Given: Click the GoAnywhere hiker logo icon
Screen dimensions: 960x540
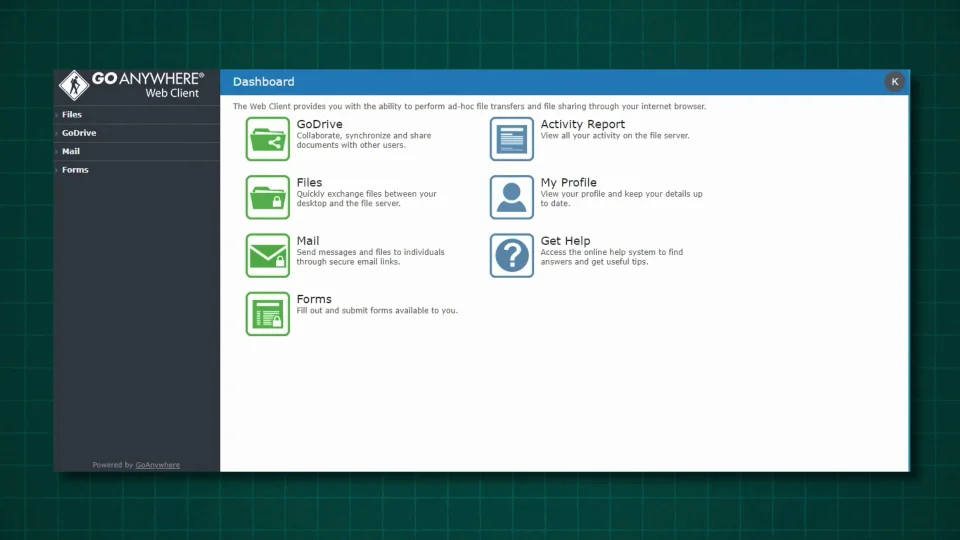Looking at the screenshot, I should (74, 84).
